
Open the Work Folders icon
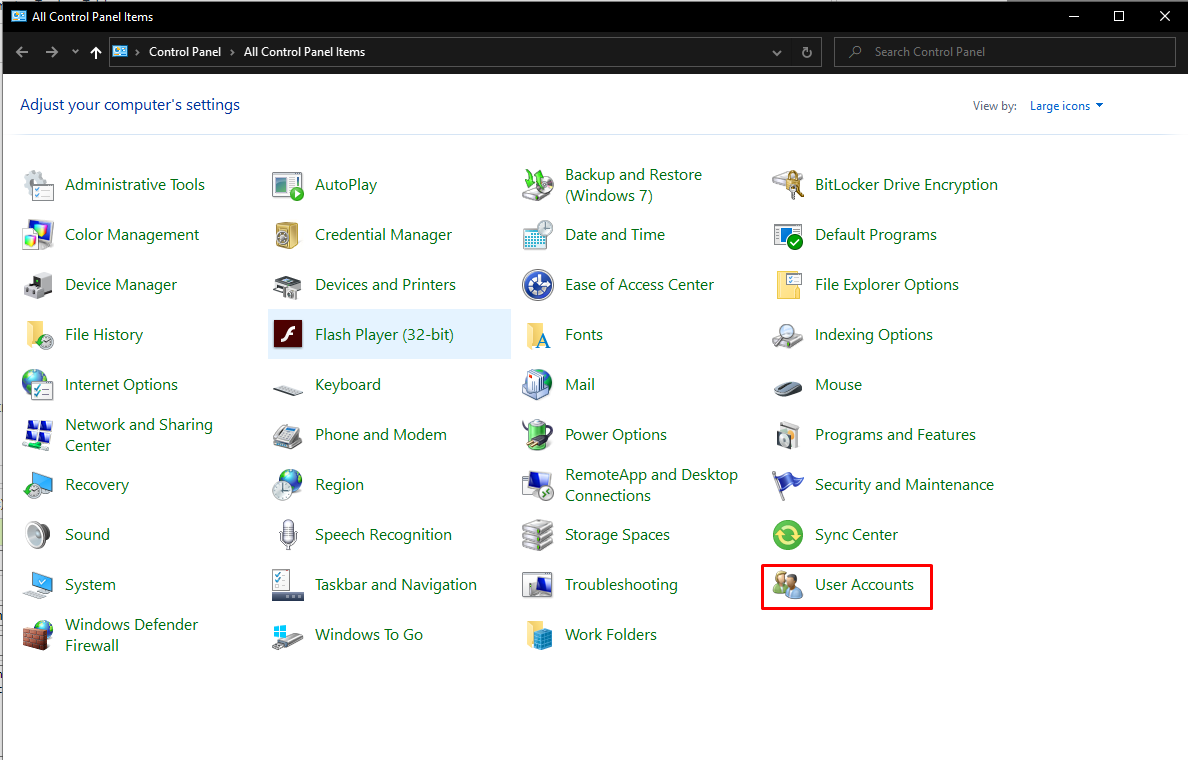pos(539,635)
